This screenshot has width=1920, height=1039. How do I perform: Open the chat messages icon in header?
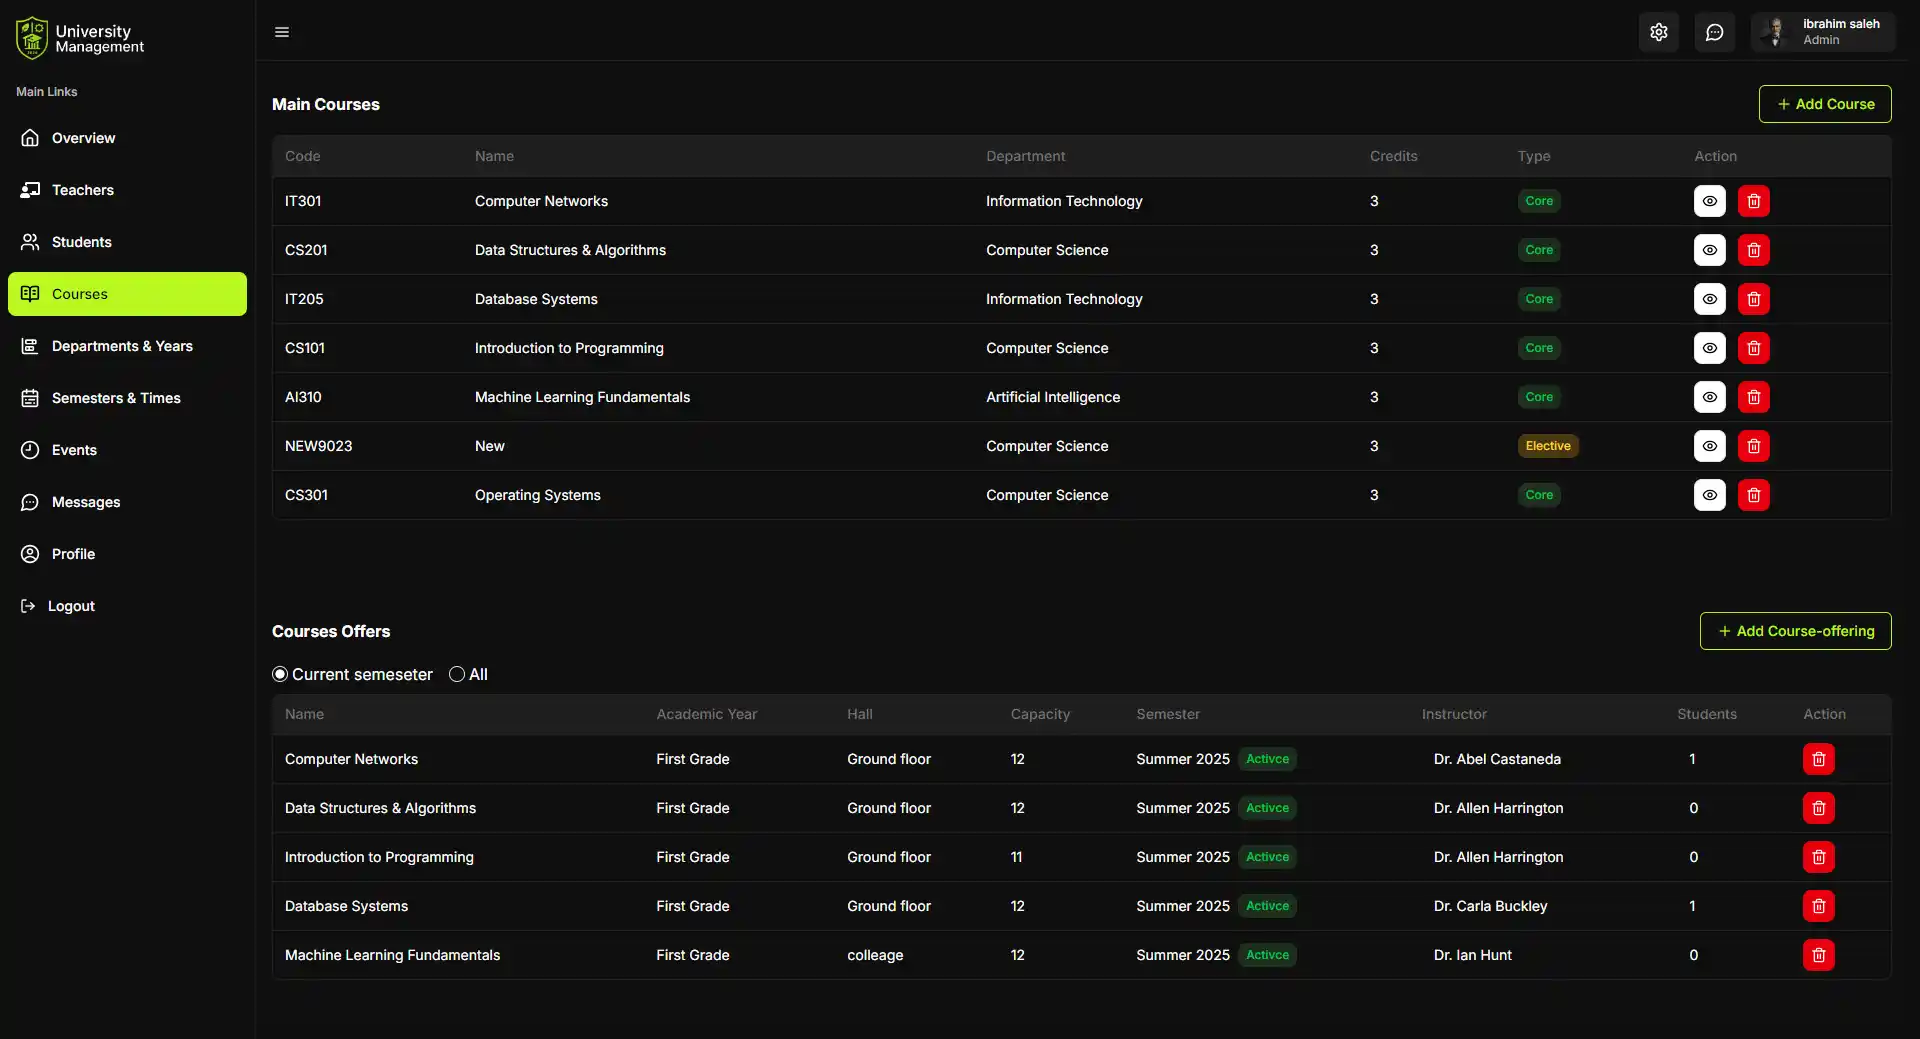1715,32
